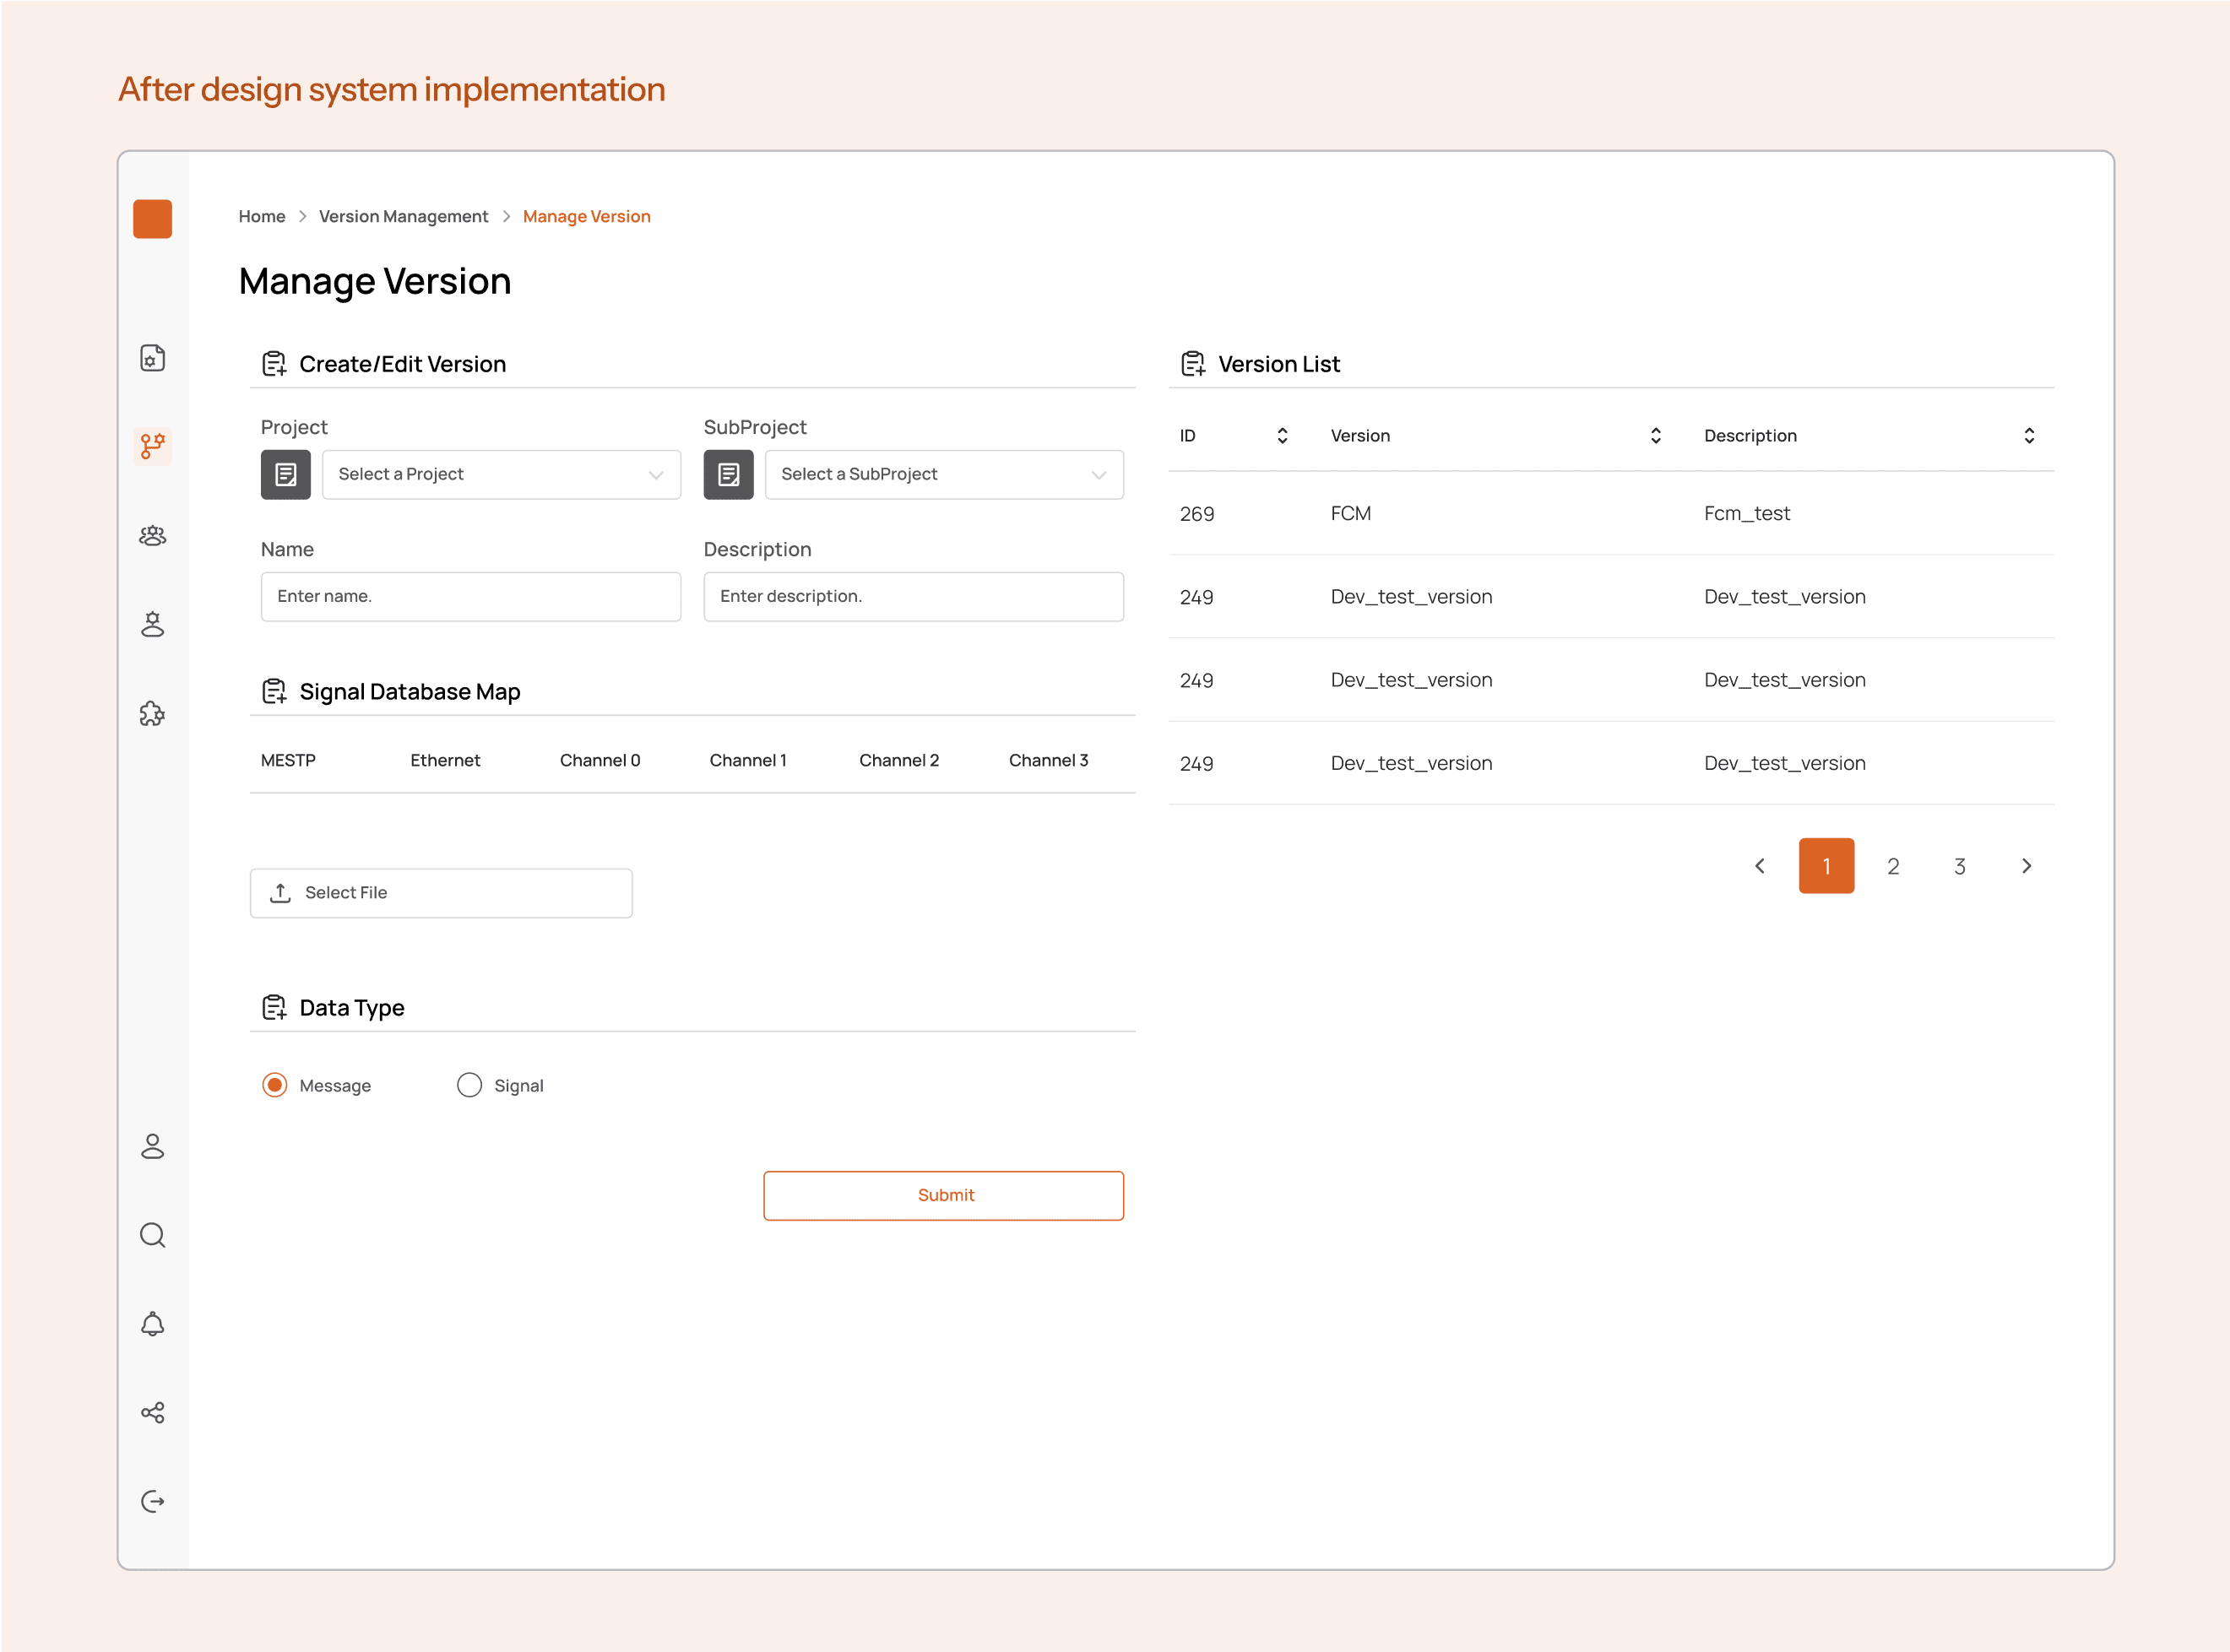Switch to the Channel 1 tab

748,760
